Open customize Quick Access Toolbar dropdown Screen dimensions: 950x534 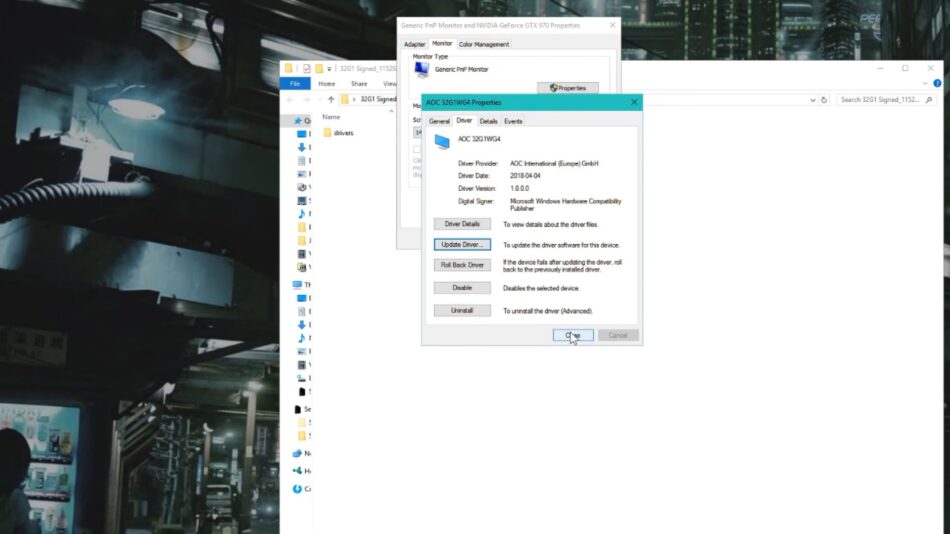tap(329, 69)
